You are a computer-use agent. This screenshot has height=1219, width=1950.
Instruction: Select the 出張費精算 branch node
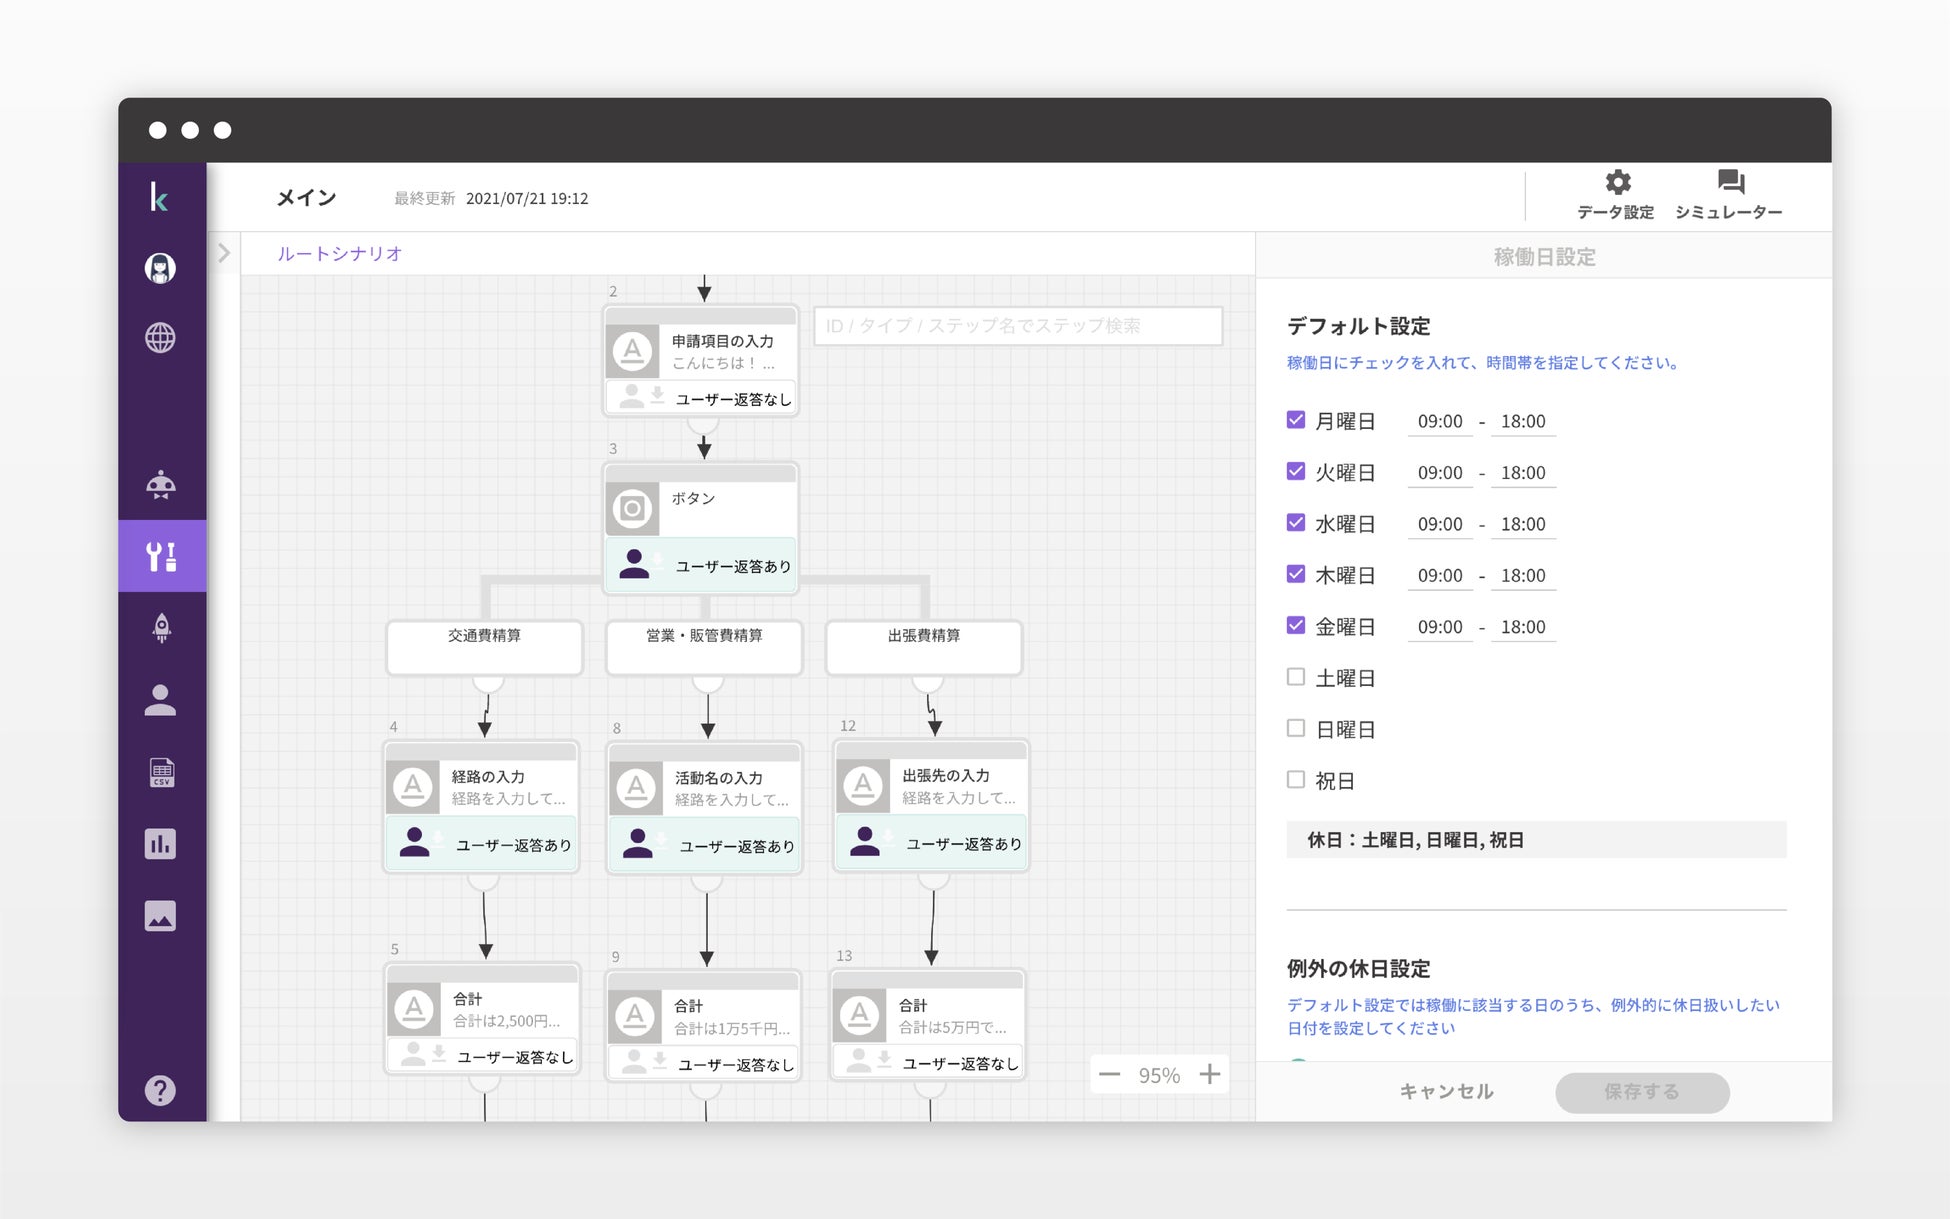(x=924, y=647)
